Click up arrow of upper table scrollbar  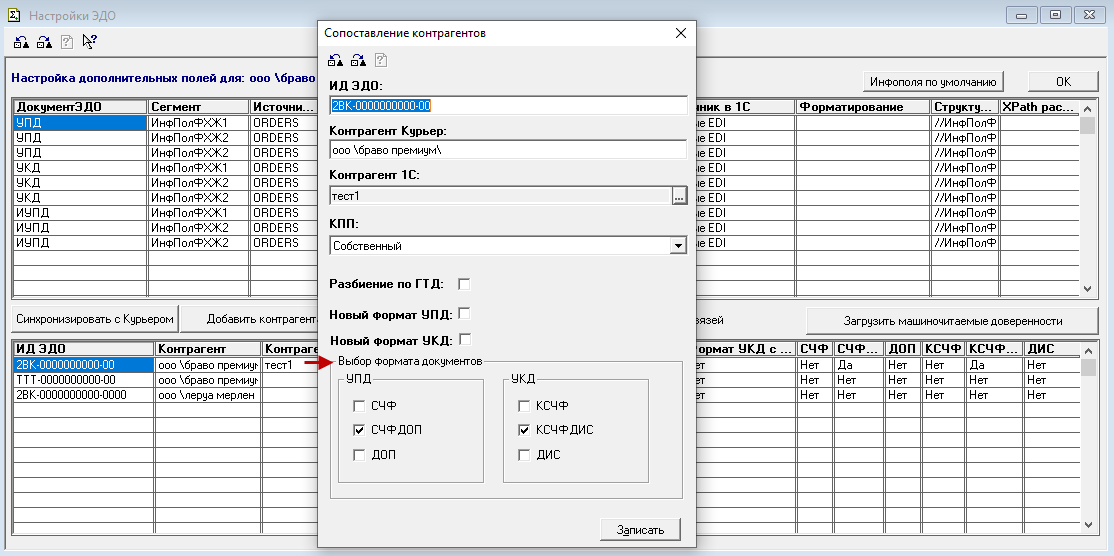(1087, 107)
